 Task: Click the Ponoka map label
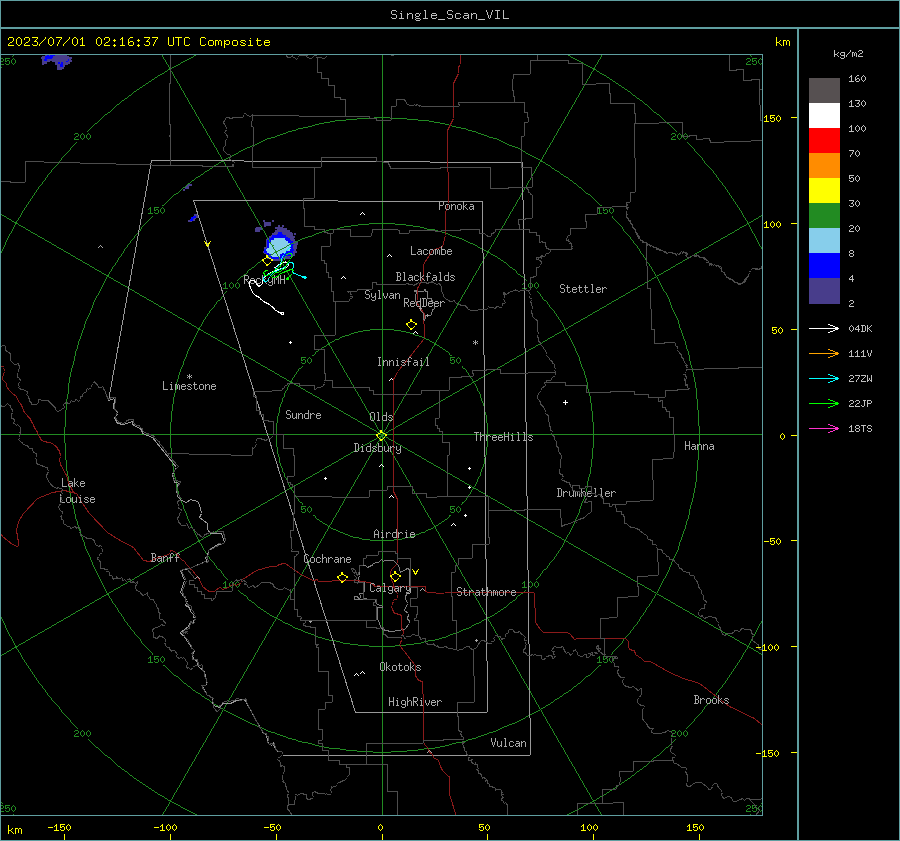pos(456,206)
